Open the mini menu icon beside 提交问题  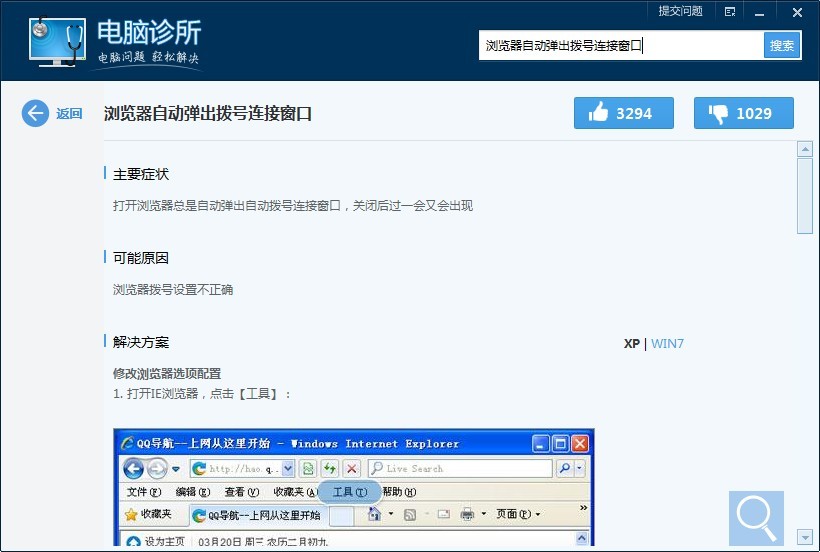click(x=730, y=12)
